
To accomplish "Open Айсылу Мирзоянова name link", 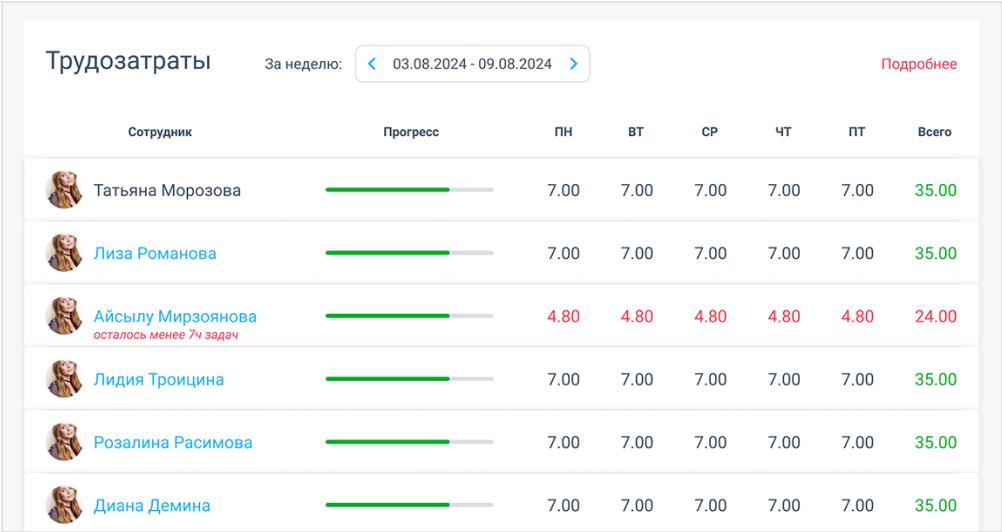I will click(175, 316).
